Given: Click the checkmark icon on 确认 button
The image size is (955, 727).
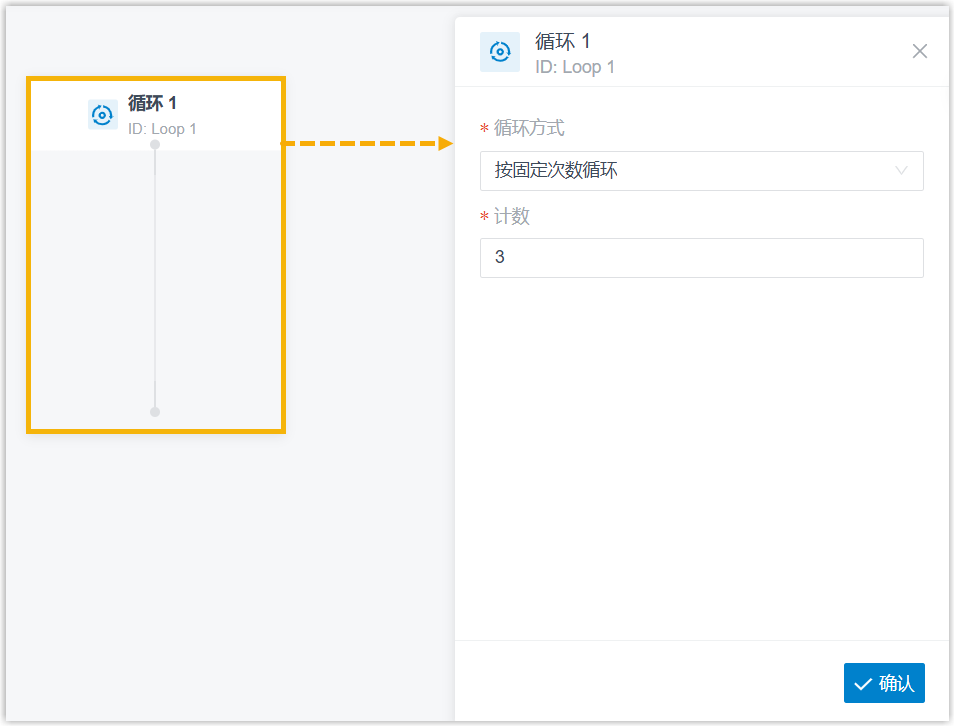Looking at the screenshot, I should click(863, 684).
